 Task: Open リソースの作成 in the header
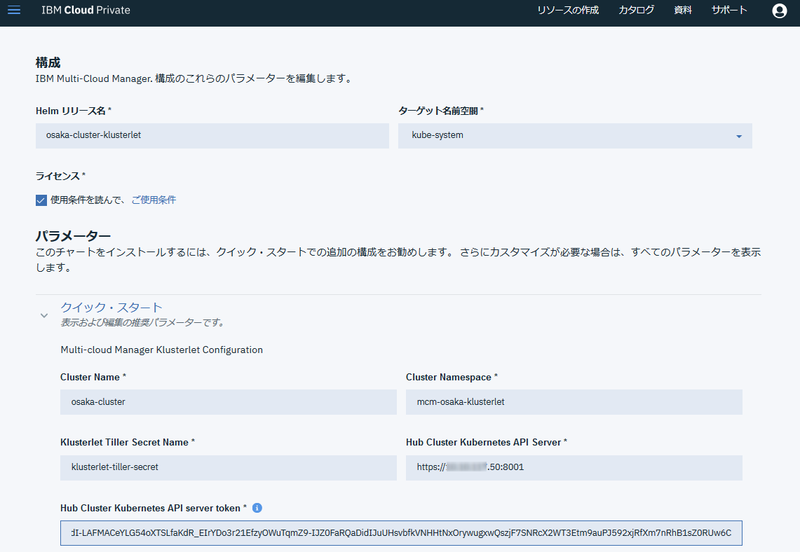pos(567,10)
